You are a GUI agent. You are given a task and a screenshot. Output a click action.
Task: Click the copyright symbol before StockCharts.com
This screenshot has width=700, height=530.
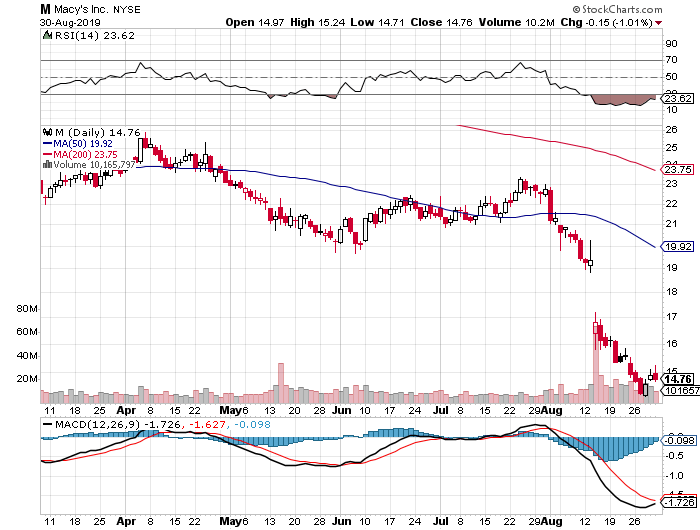pos(576,9)
